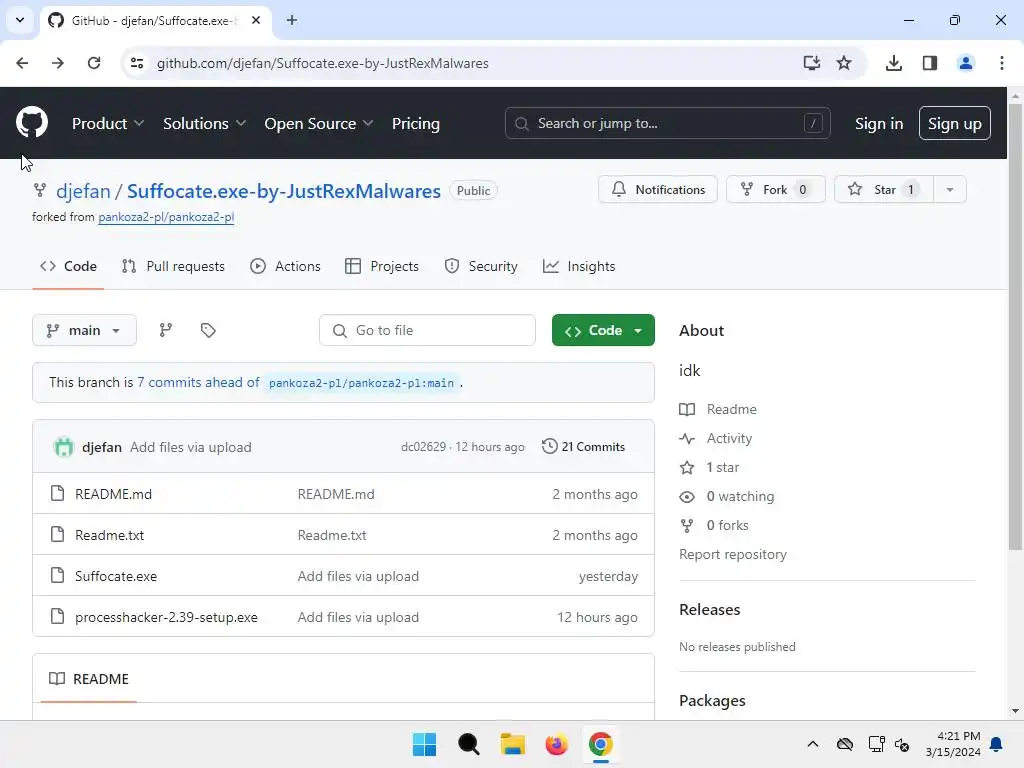Click the install app icon in the address bar
Viewport: 1024px width, 768px height.
click(x=811, y=63)
